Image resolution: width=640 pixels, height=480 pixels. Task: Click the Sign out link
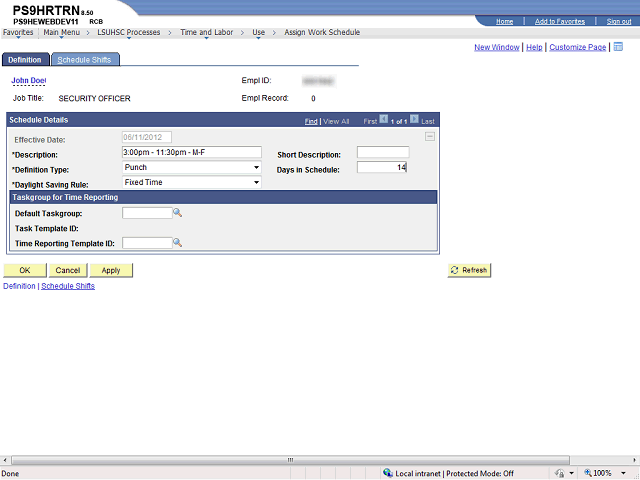click(x=619, y=21)
